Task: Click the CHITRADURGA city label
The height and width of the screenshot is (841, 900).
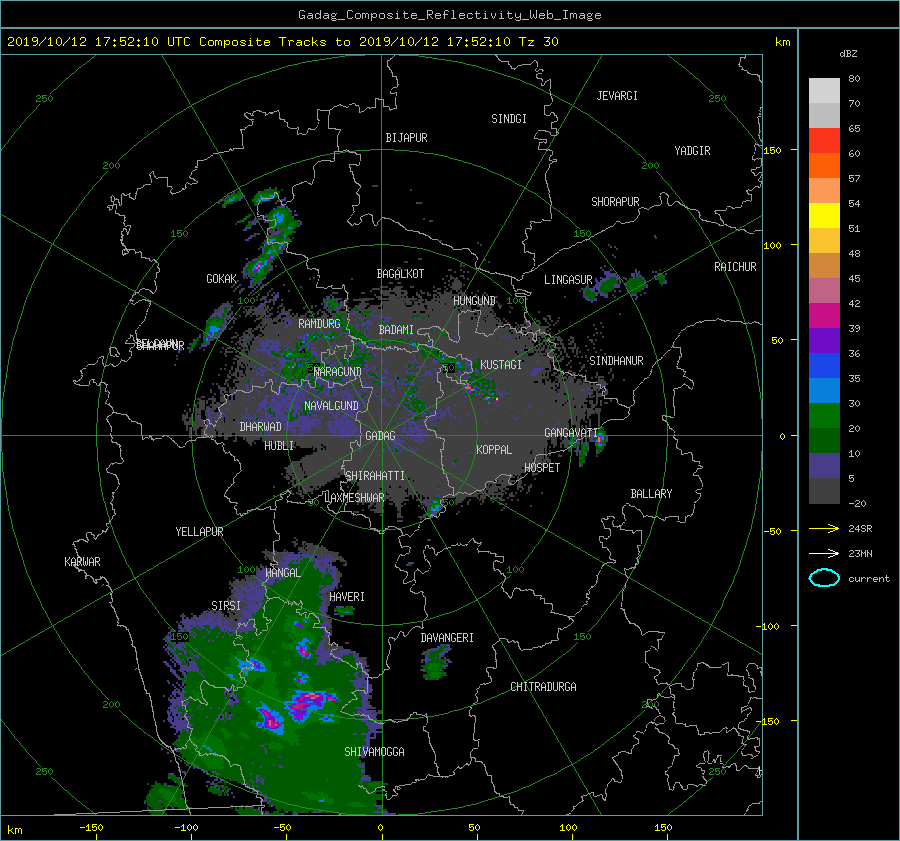Action: click(544, 687)
